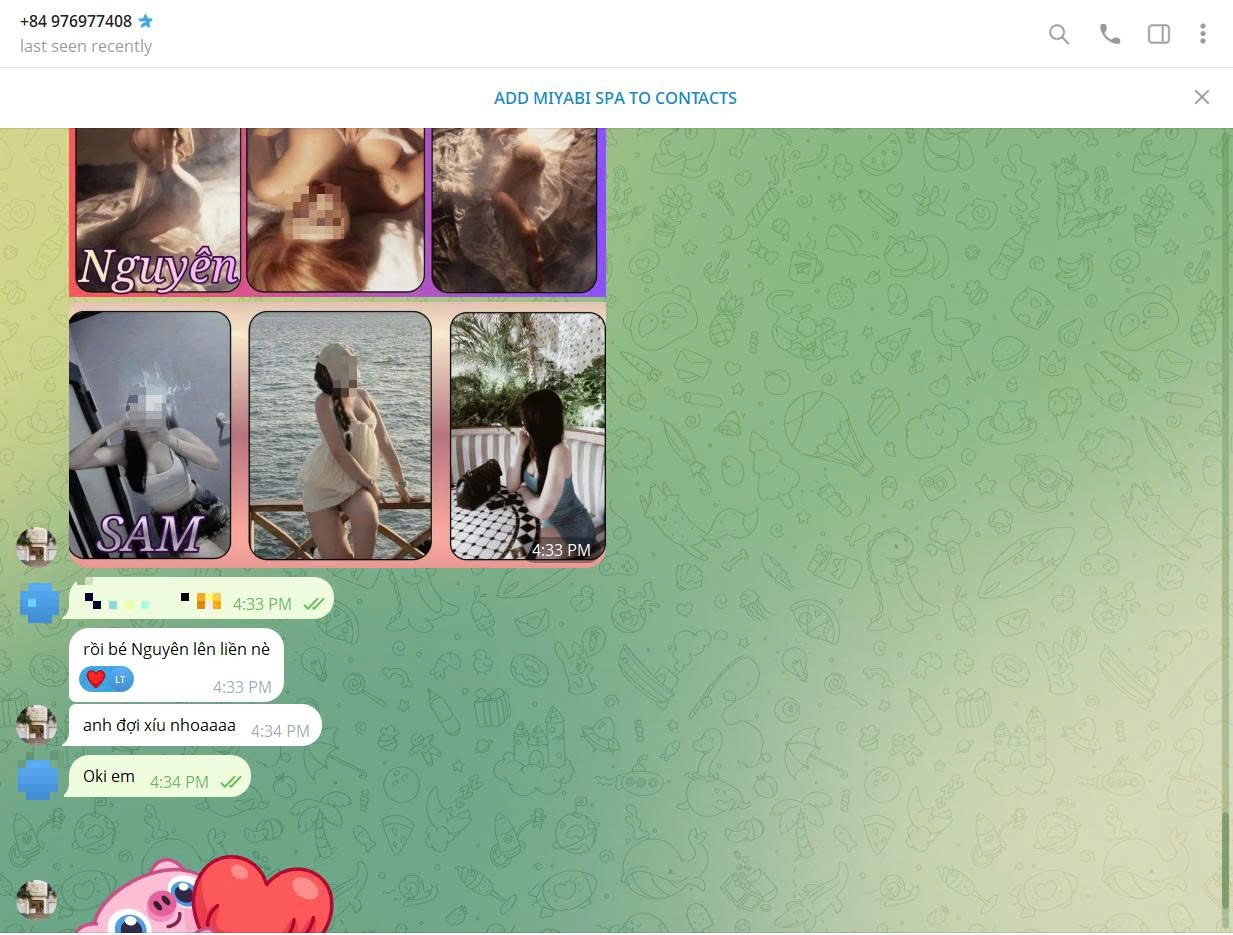Click the sender avatar beside the pig sticker

coord(36,900)
